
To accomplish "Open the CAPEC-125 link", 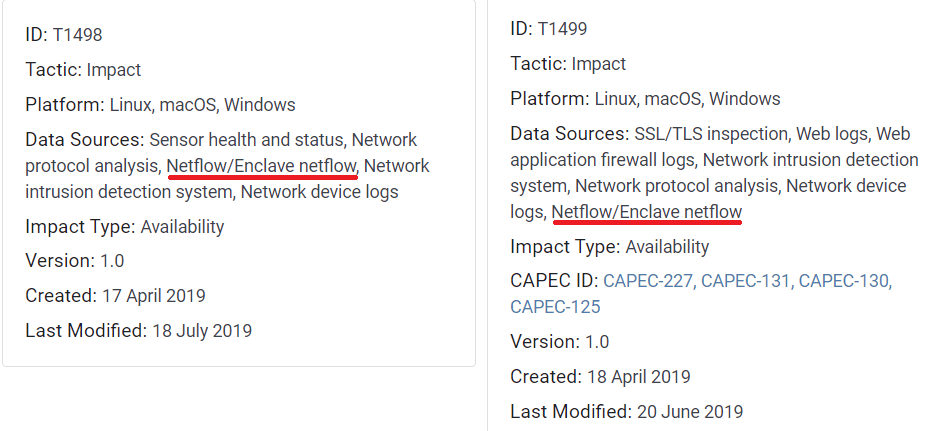I will (x=555, y=307).
